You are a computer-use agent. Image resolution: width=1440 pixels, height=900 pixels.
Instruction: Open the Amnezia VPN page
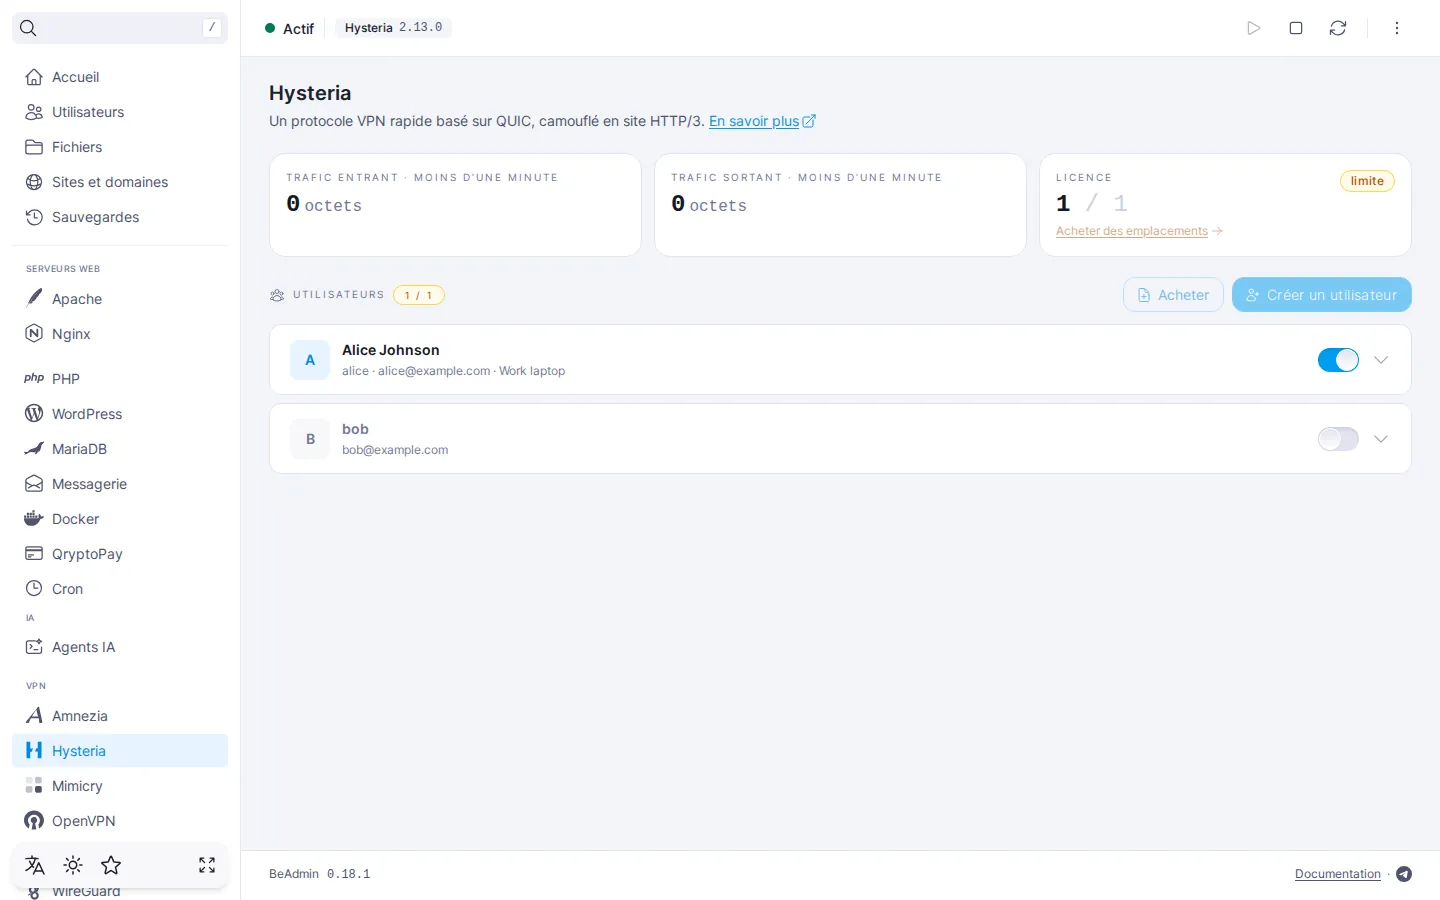(120, 716)
